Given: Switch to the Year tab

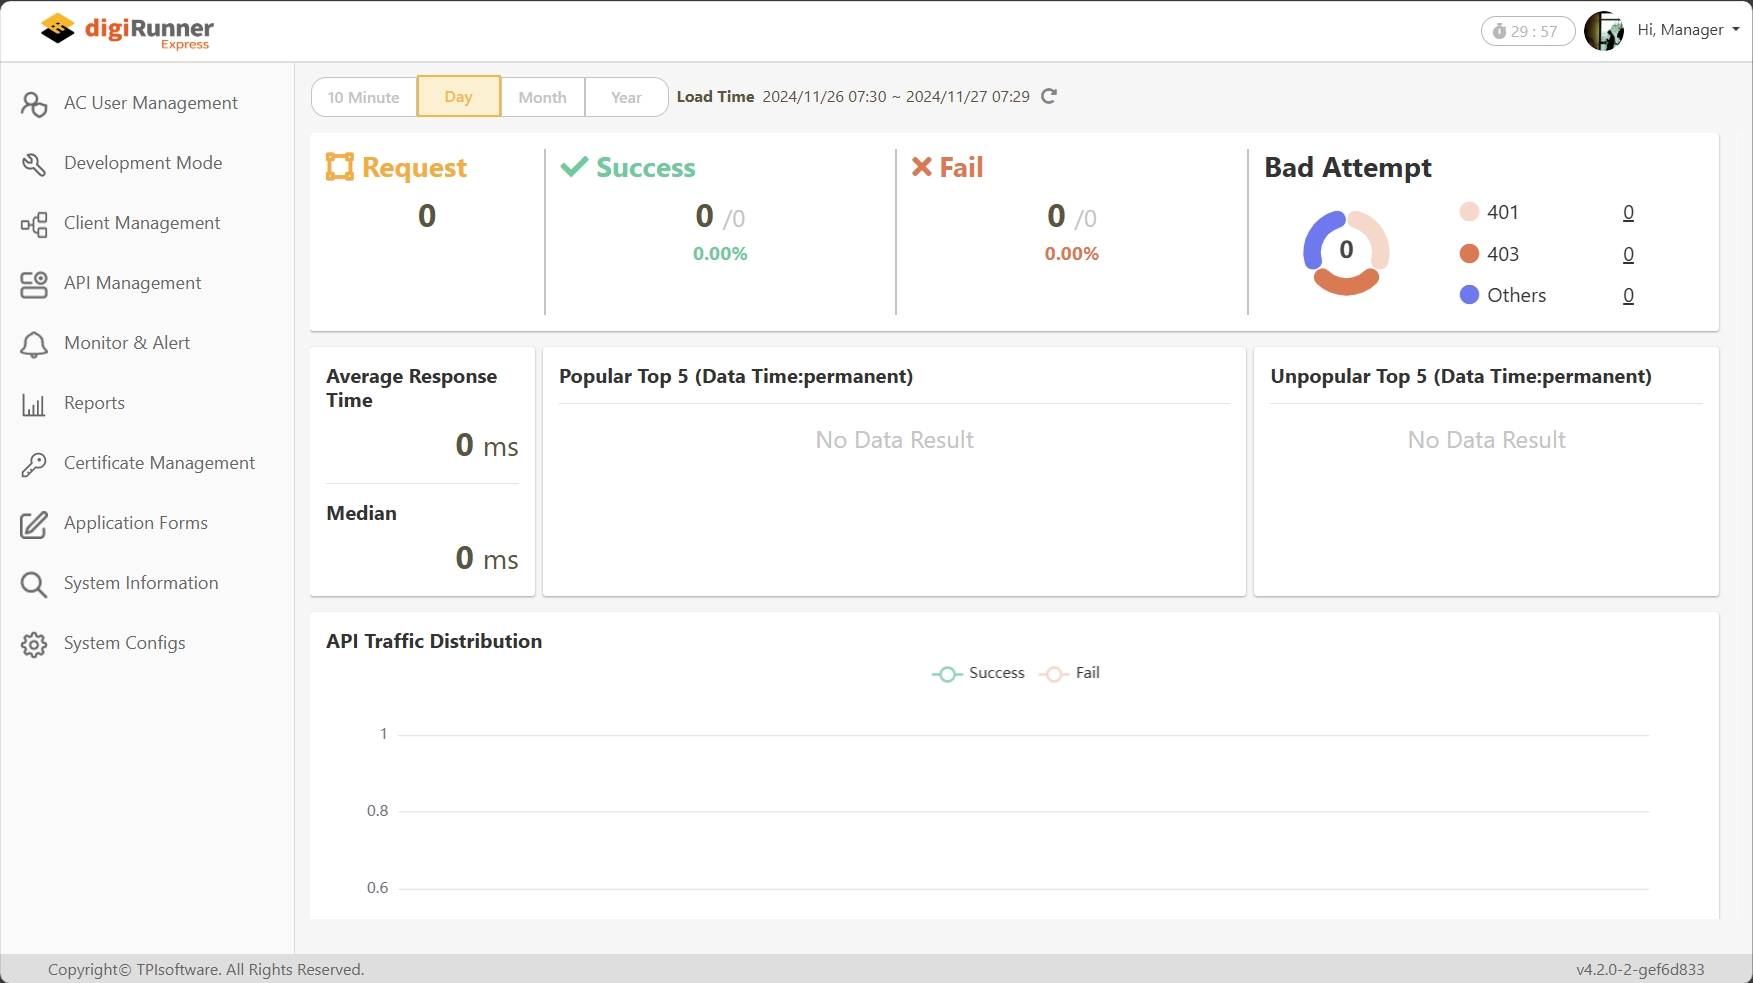Looking at the screenshot, I should [x=626, y=97].
